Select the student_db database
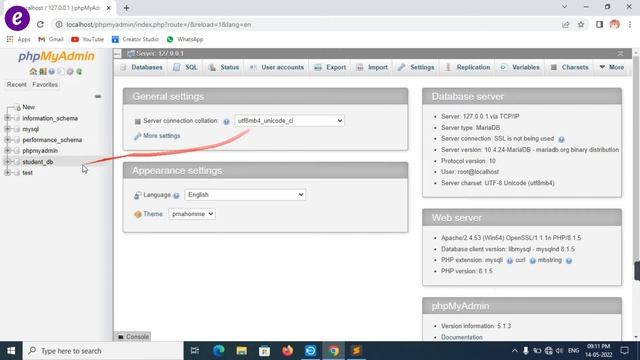The height and width of the screenshot is (360, 640). click(x=38, y=162)
